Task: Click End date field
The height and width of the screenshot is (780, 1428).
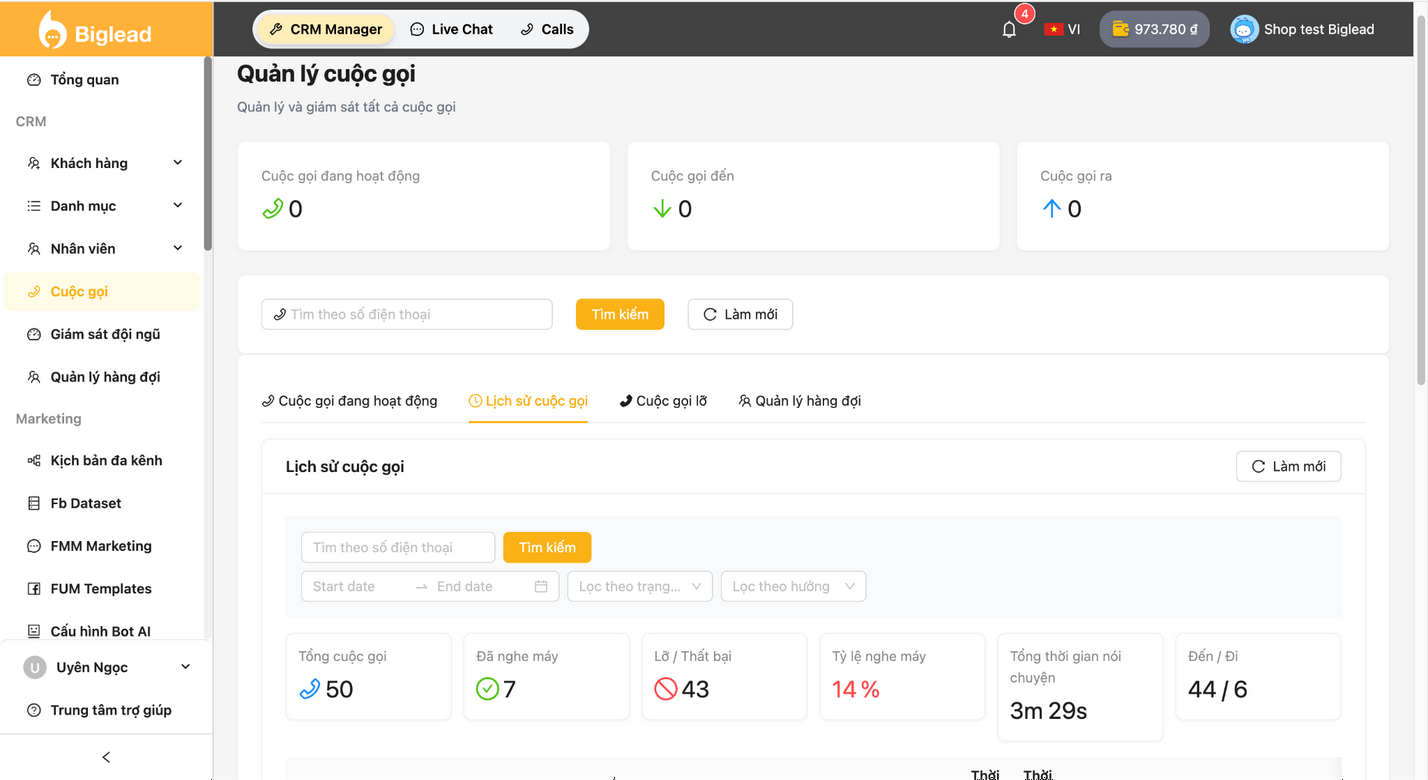Action: [x=479, y=586]
